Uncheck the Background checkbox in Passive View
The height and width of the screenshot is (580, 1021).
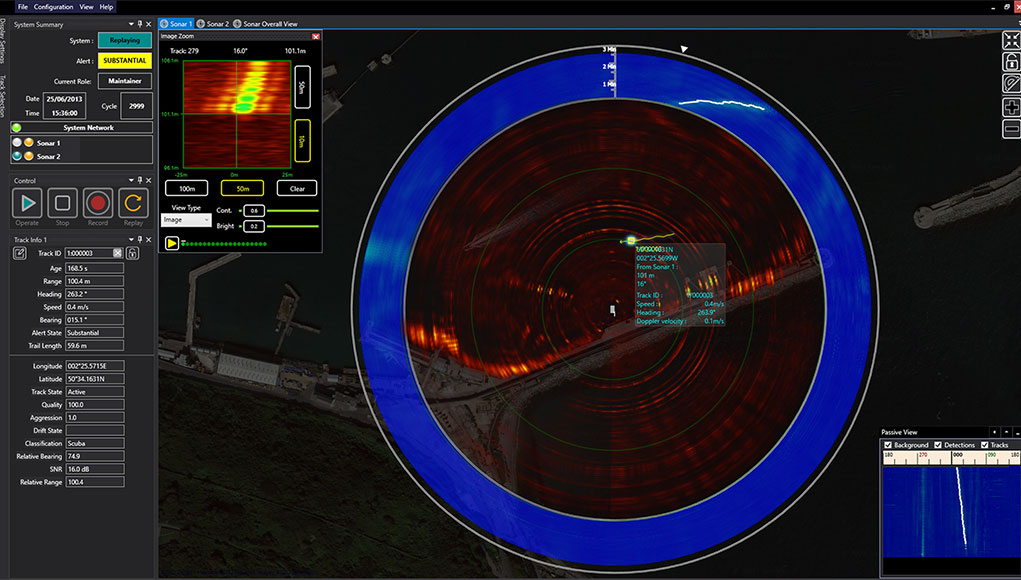[x=887, y=445]
